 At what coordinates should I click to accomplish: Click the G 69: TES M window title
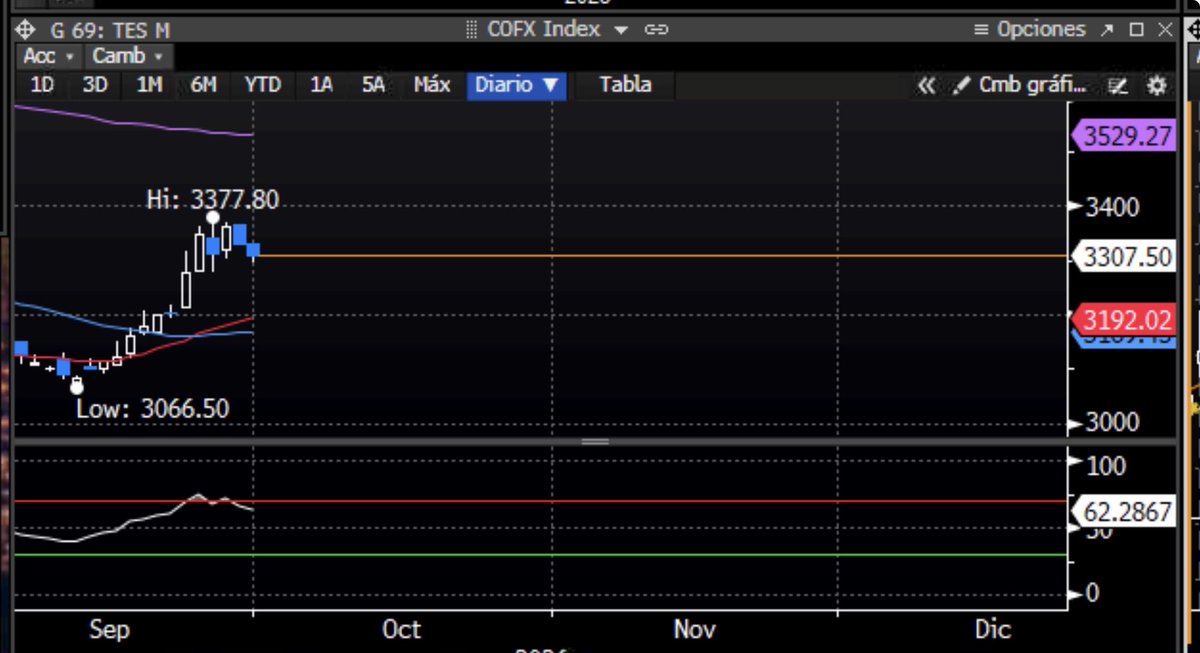click(x=108, y=30)
